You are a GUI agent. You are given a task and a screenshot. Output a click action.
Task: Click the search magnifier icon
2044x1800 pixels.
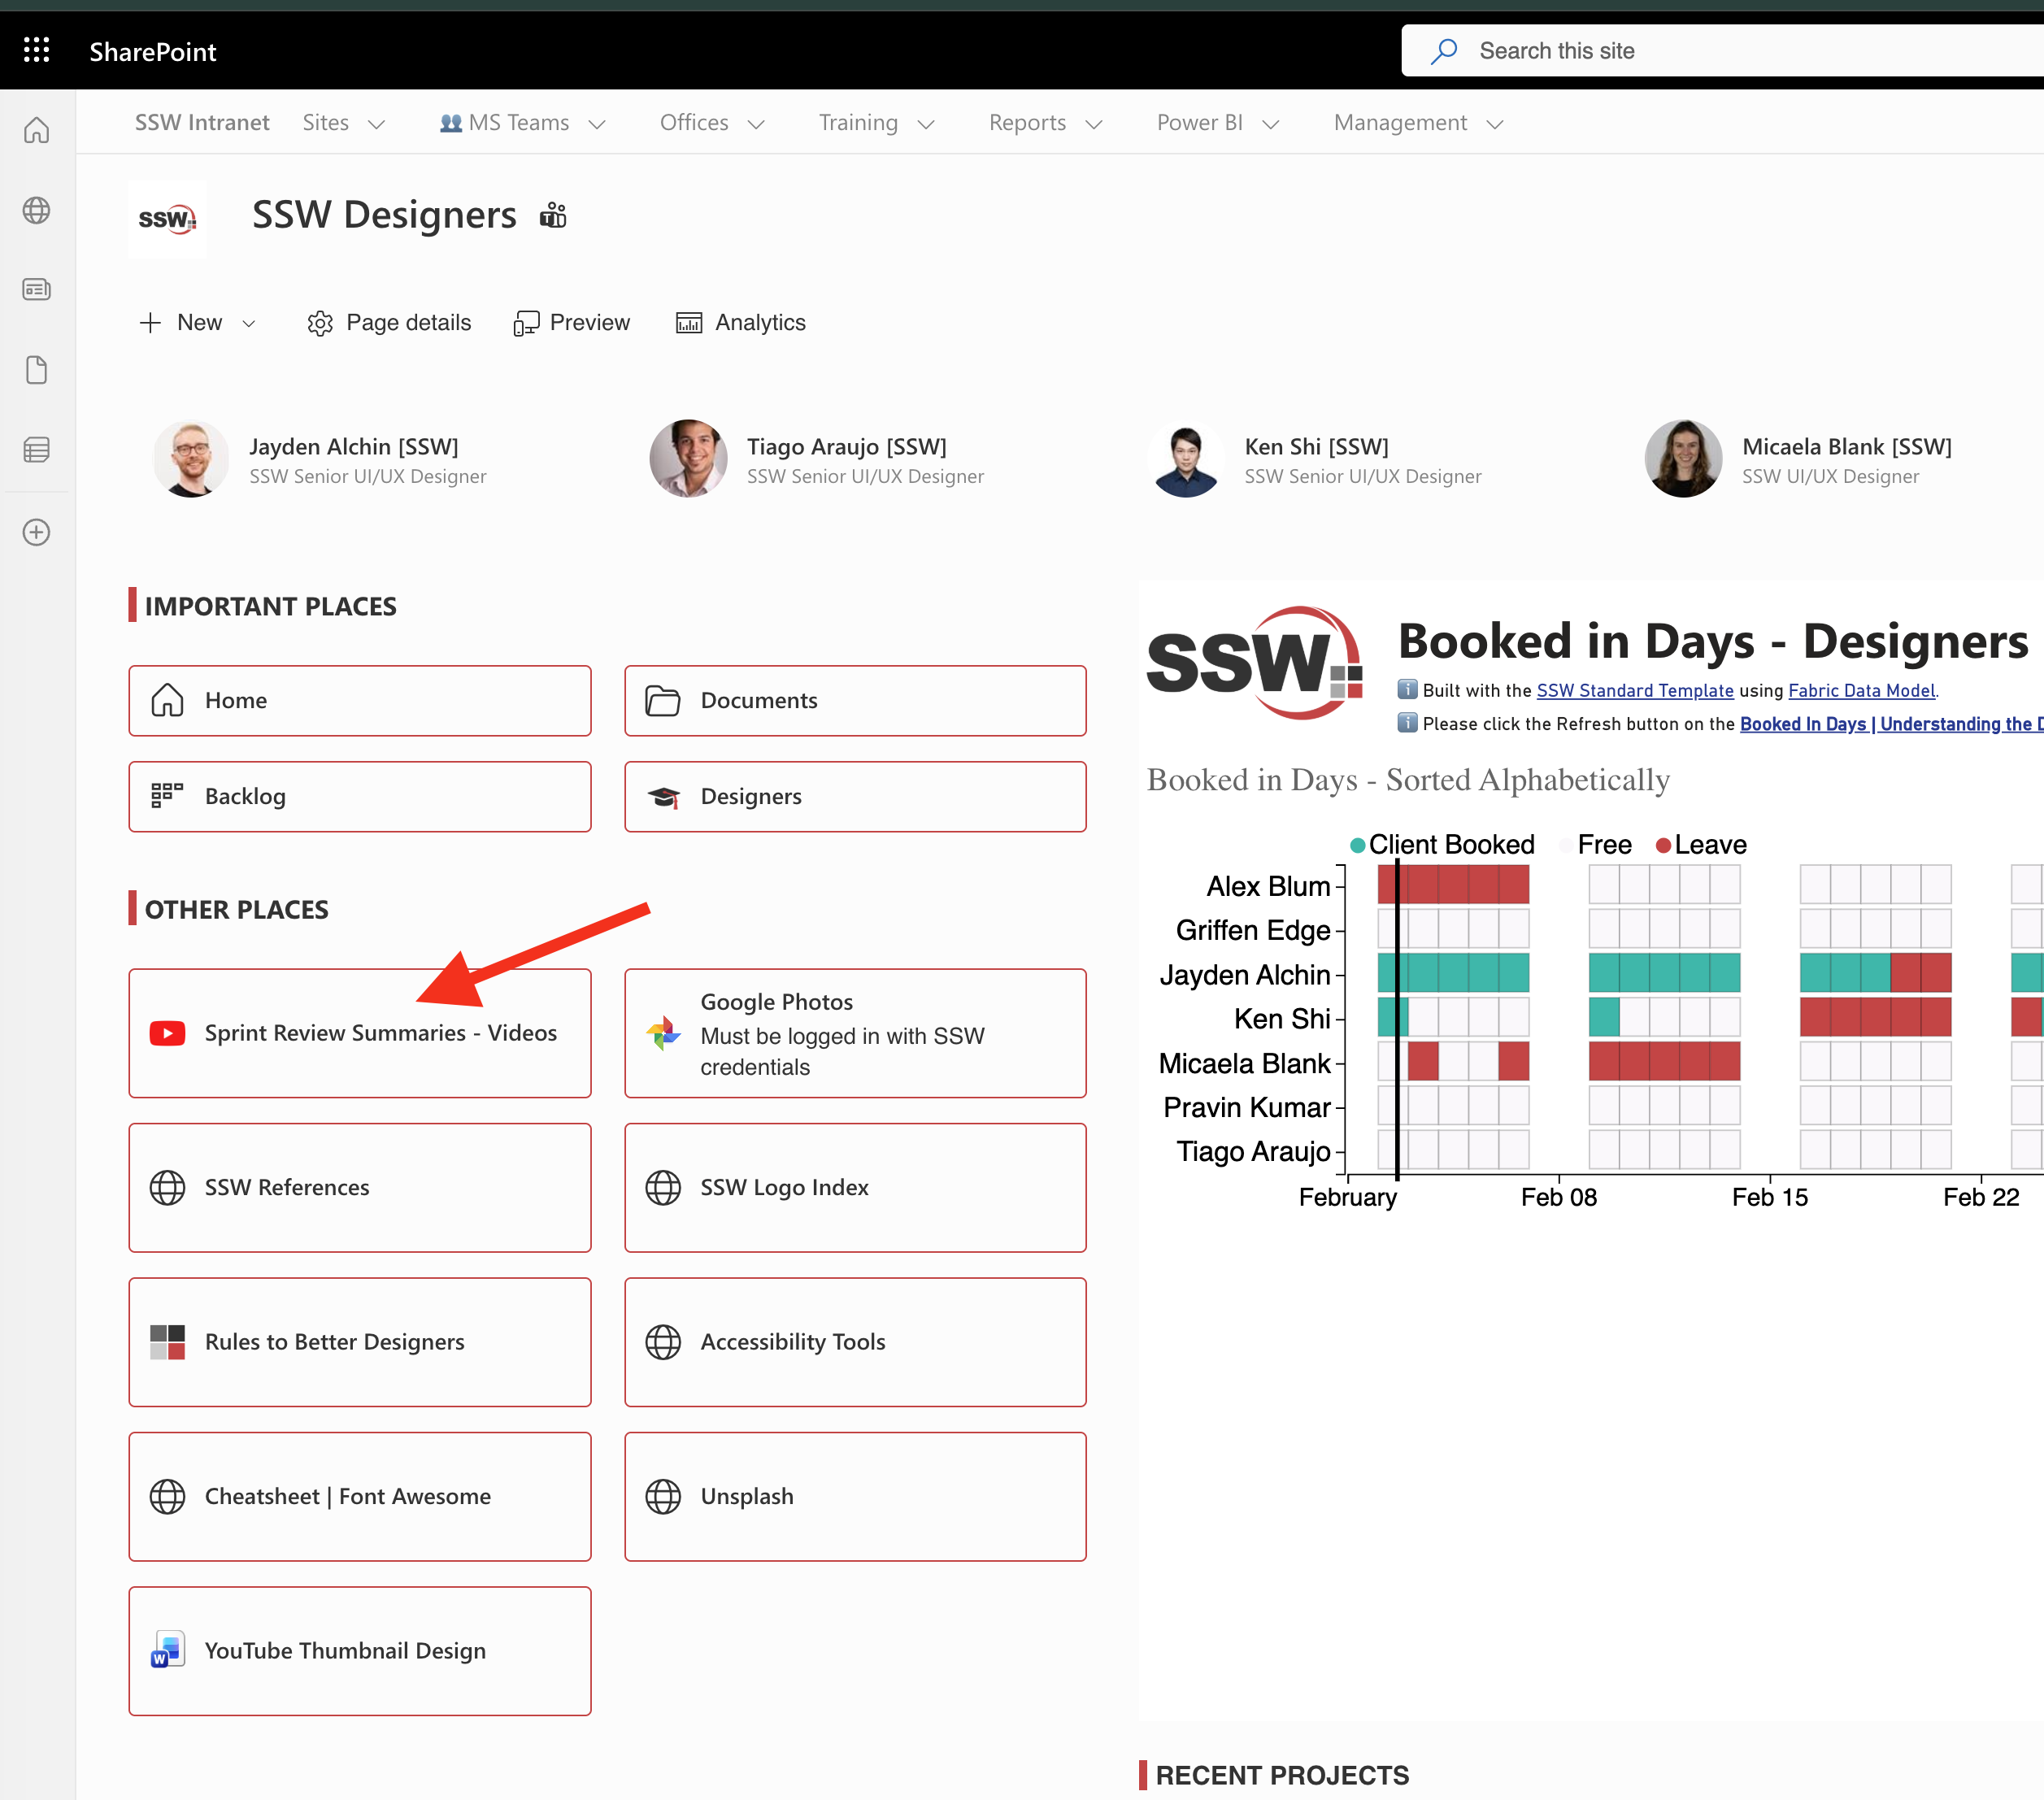point(1444,51)
